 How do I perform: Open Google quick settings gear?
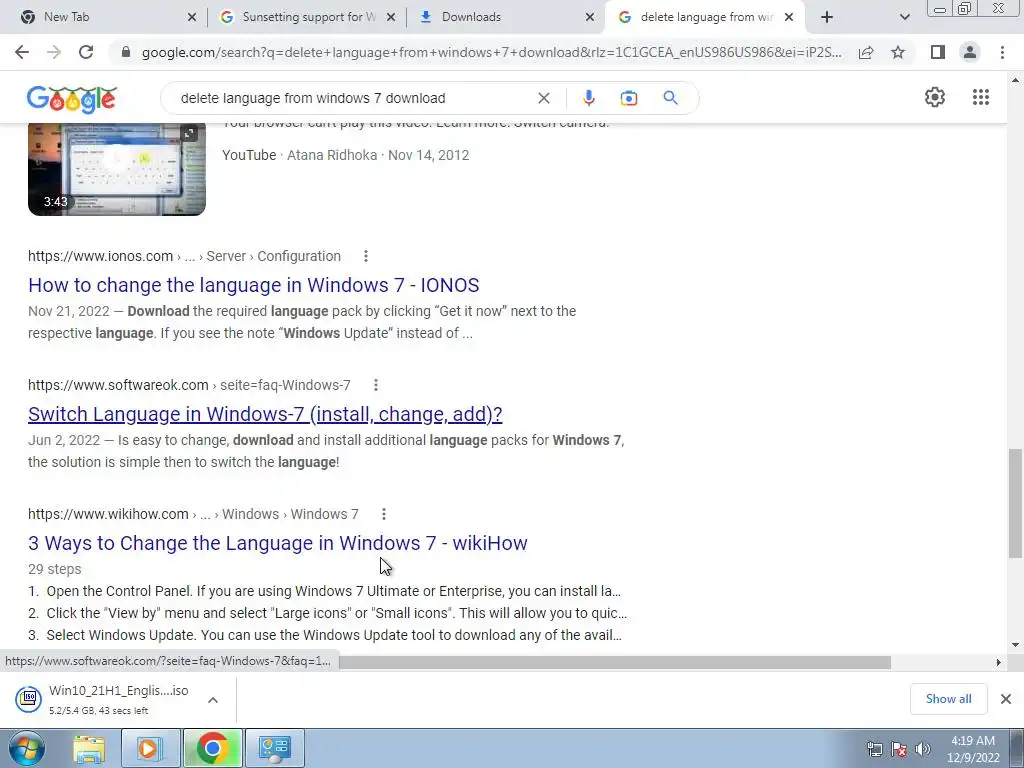(x=935, y=97)
